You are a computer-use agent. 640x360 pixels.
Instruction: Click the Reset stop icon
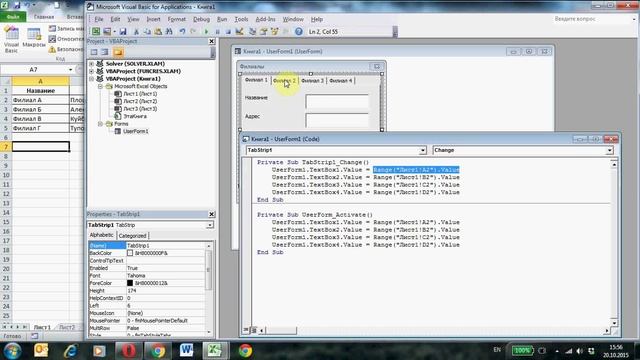coord(228,31)
